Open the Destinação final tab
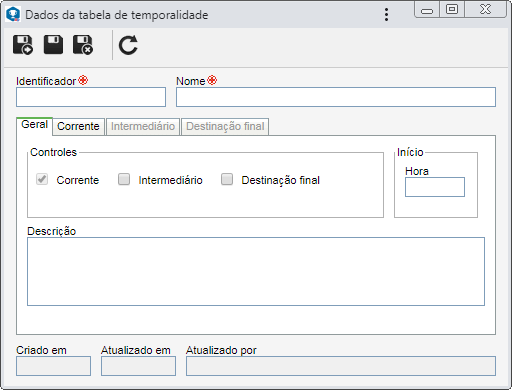Viewport: 512px width, 390px height. (225, 126)
